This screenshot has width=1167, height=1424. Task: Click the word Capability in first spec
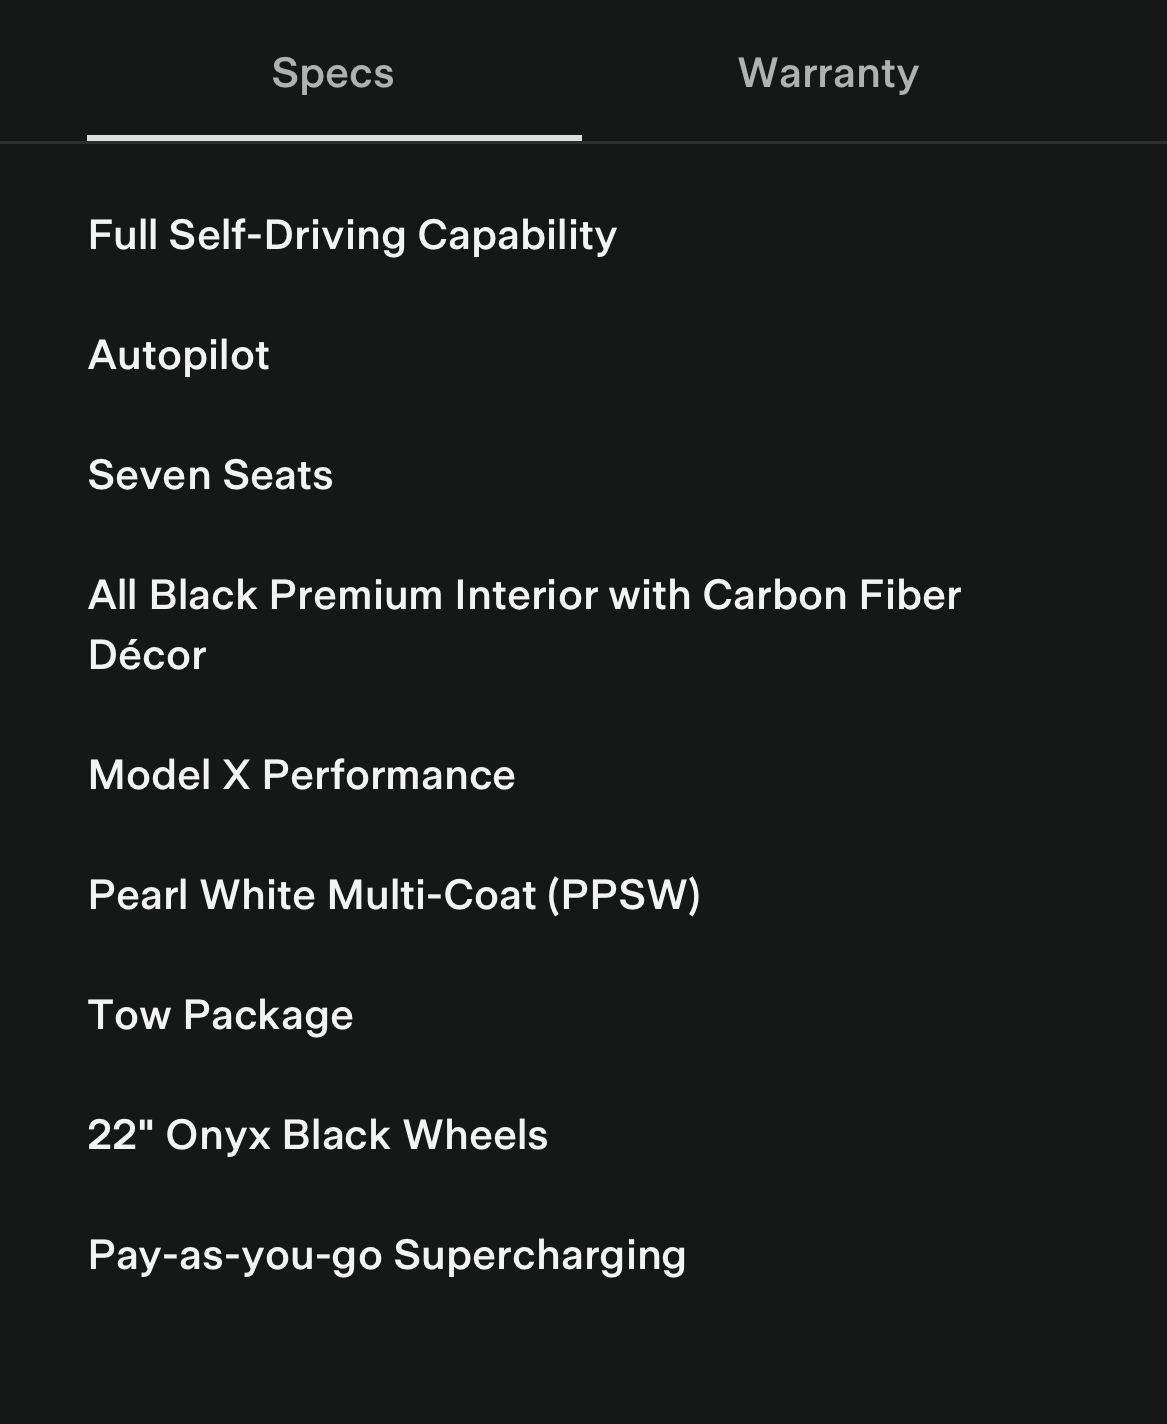click(517, 235)
